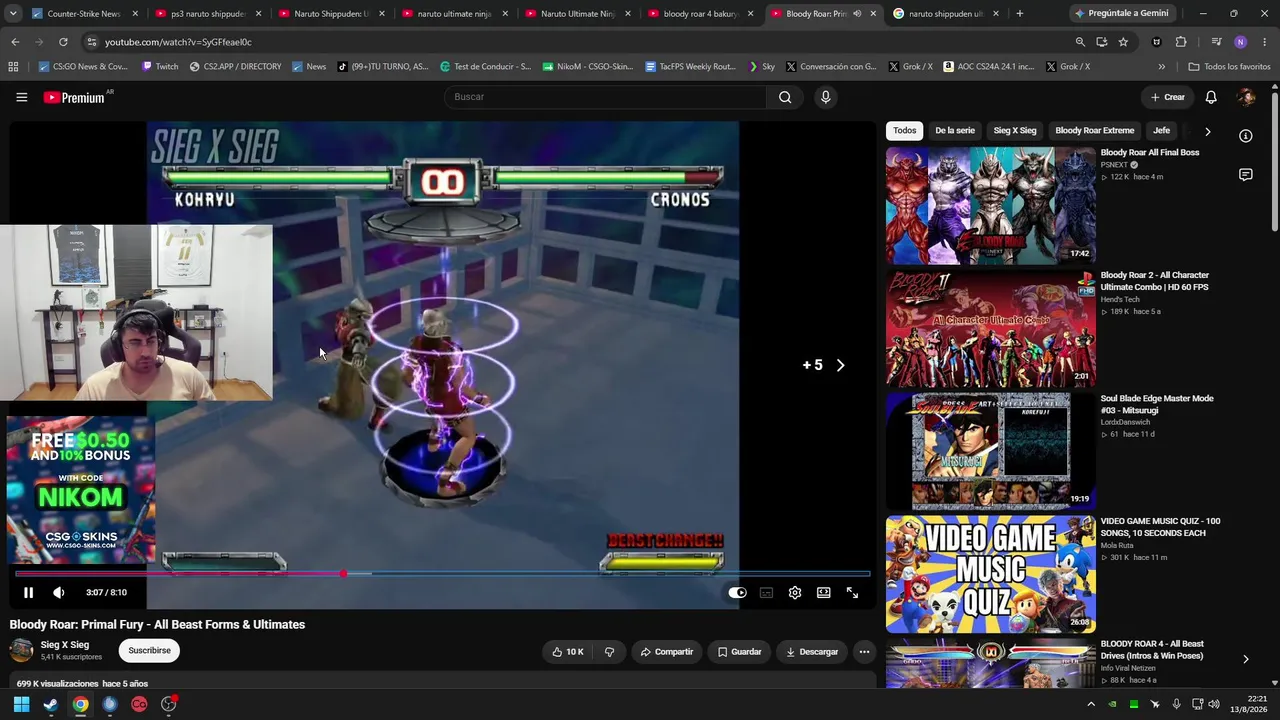This screenshot has width=1280, height=720.
Task: Toggle the autoplay switch in the player
Action: tap(737, 593)
